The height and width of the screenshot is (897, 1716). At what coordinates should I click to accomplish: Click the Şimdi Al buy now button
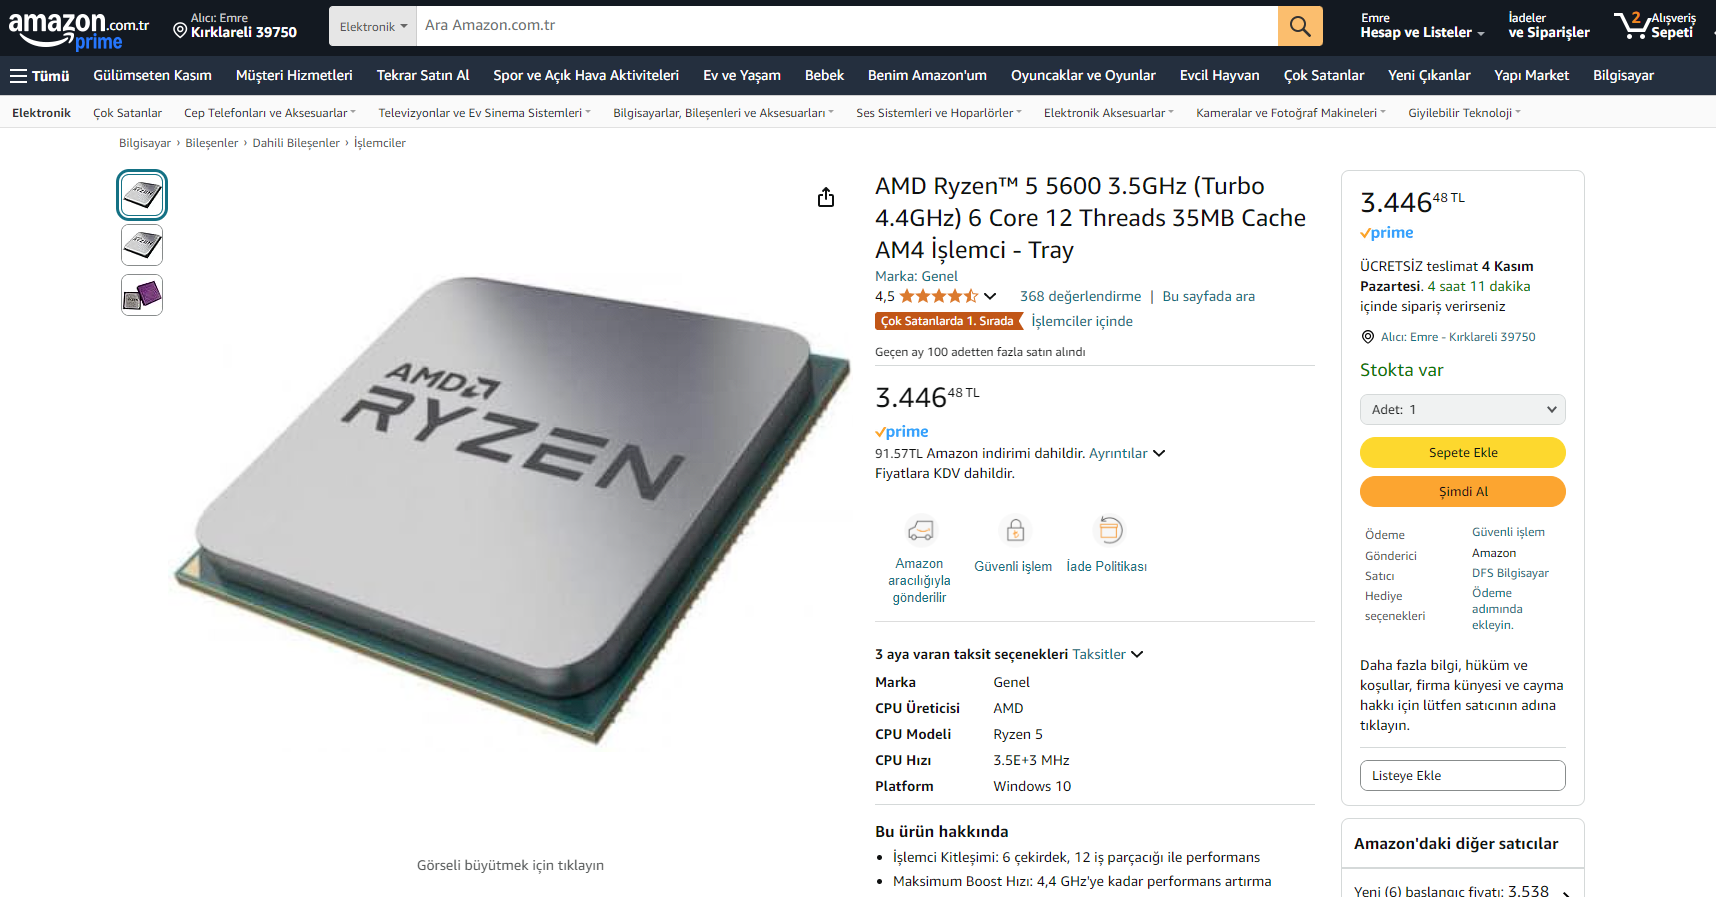click(x=1463, y=491)
